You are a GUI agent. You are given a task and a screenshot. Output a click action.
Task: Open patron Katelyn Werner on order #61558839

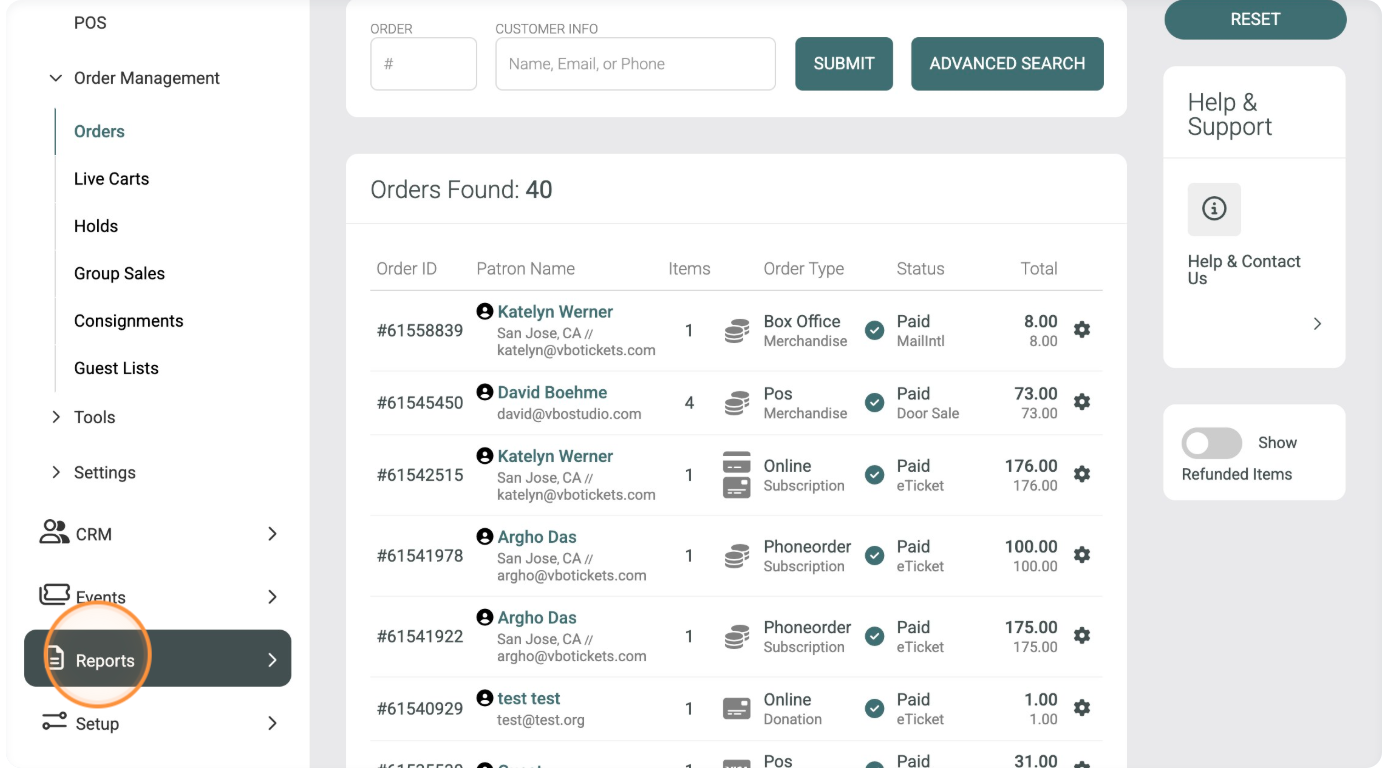point(555,312)
